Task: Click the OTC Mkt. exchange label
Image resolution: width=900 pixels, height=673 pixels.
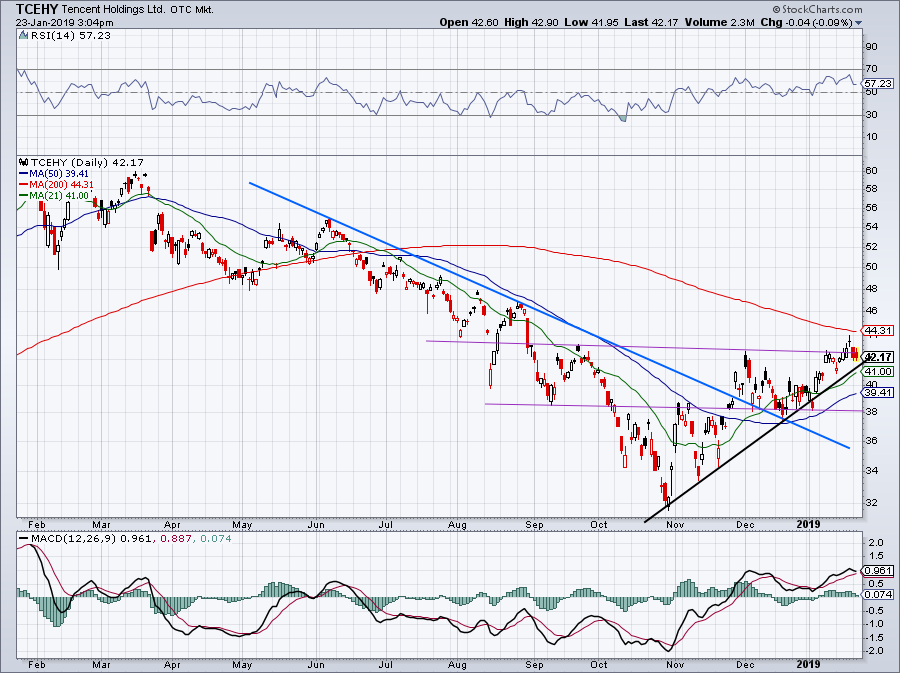Action: coord(192,10)
